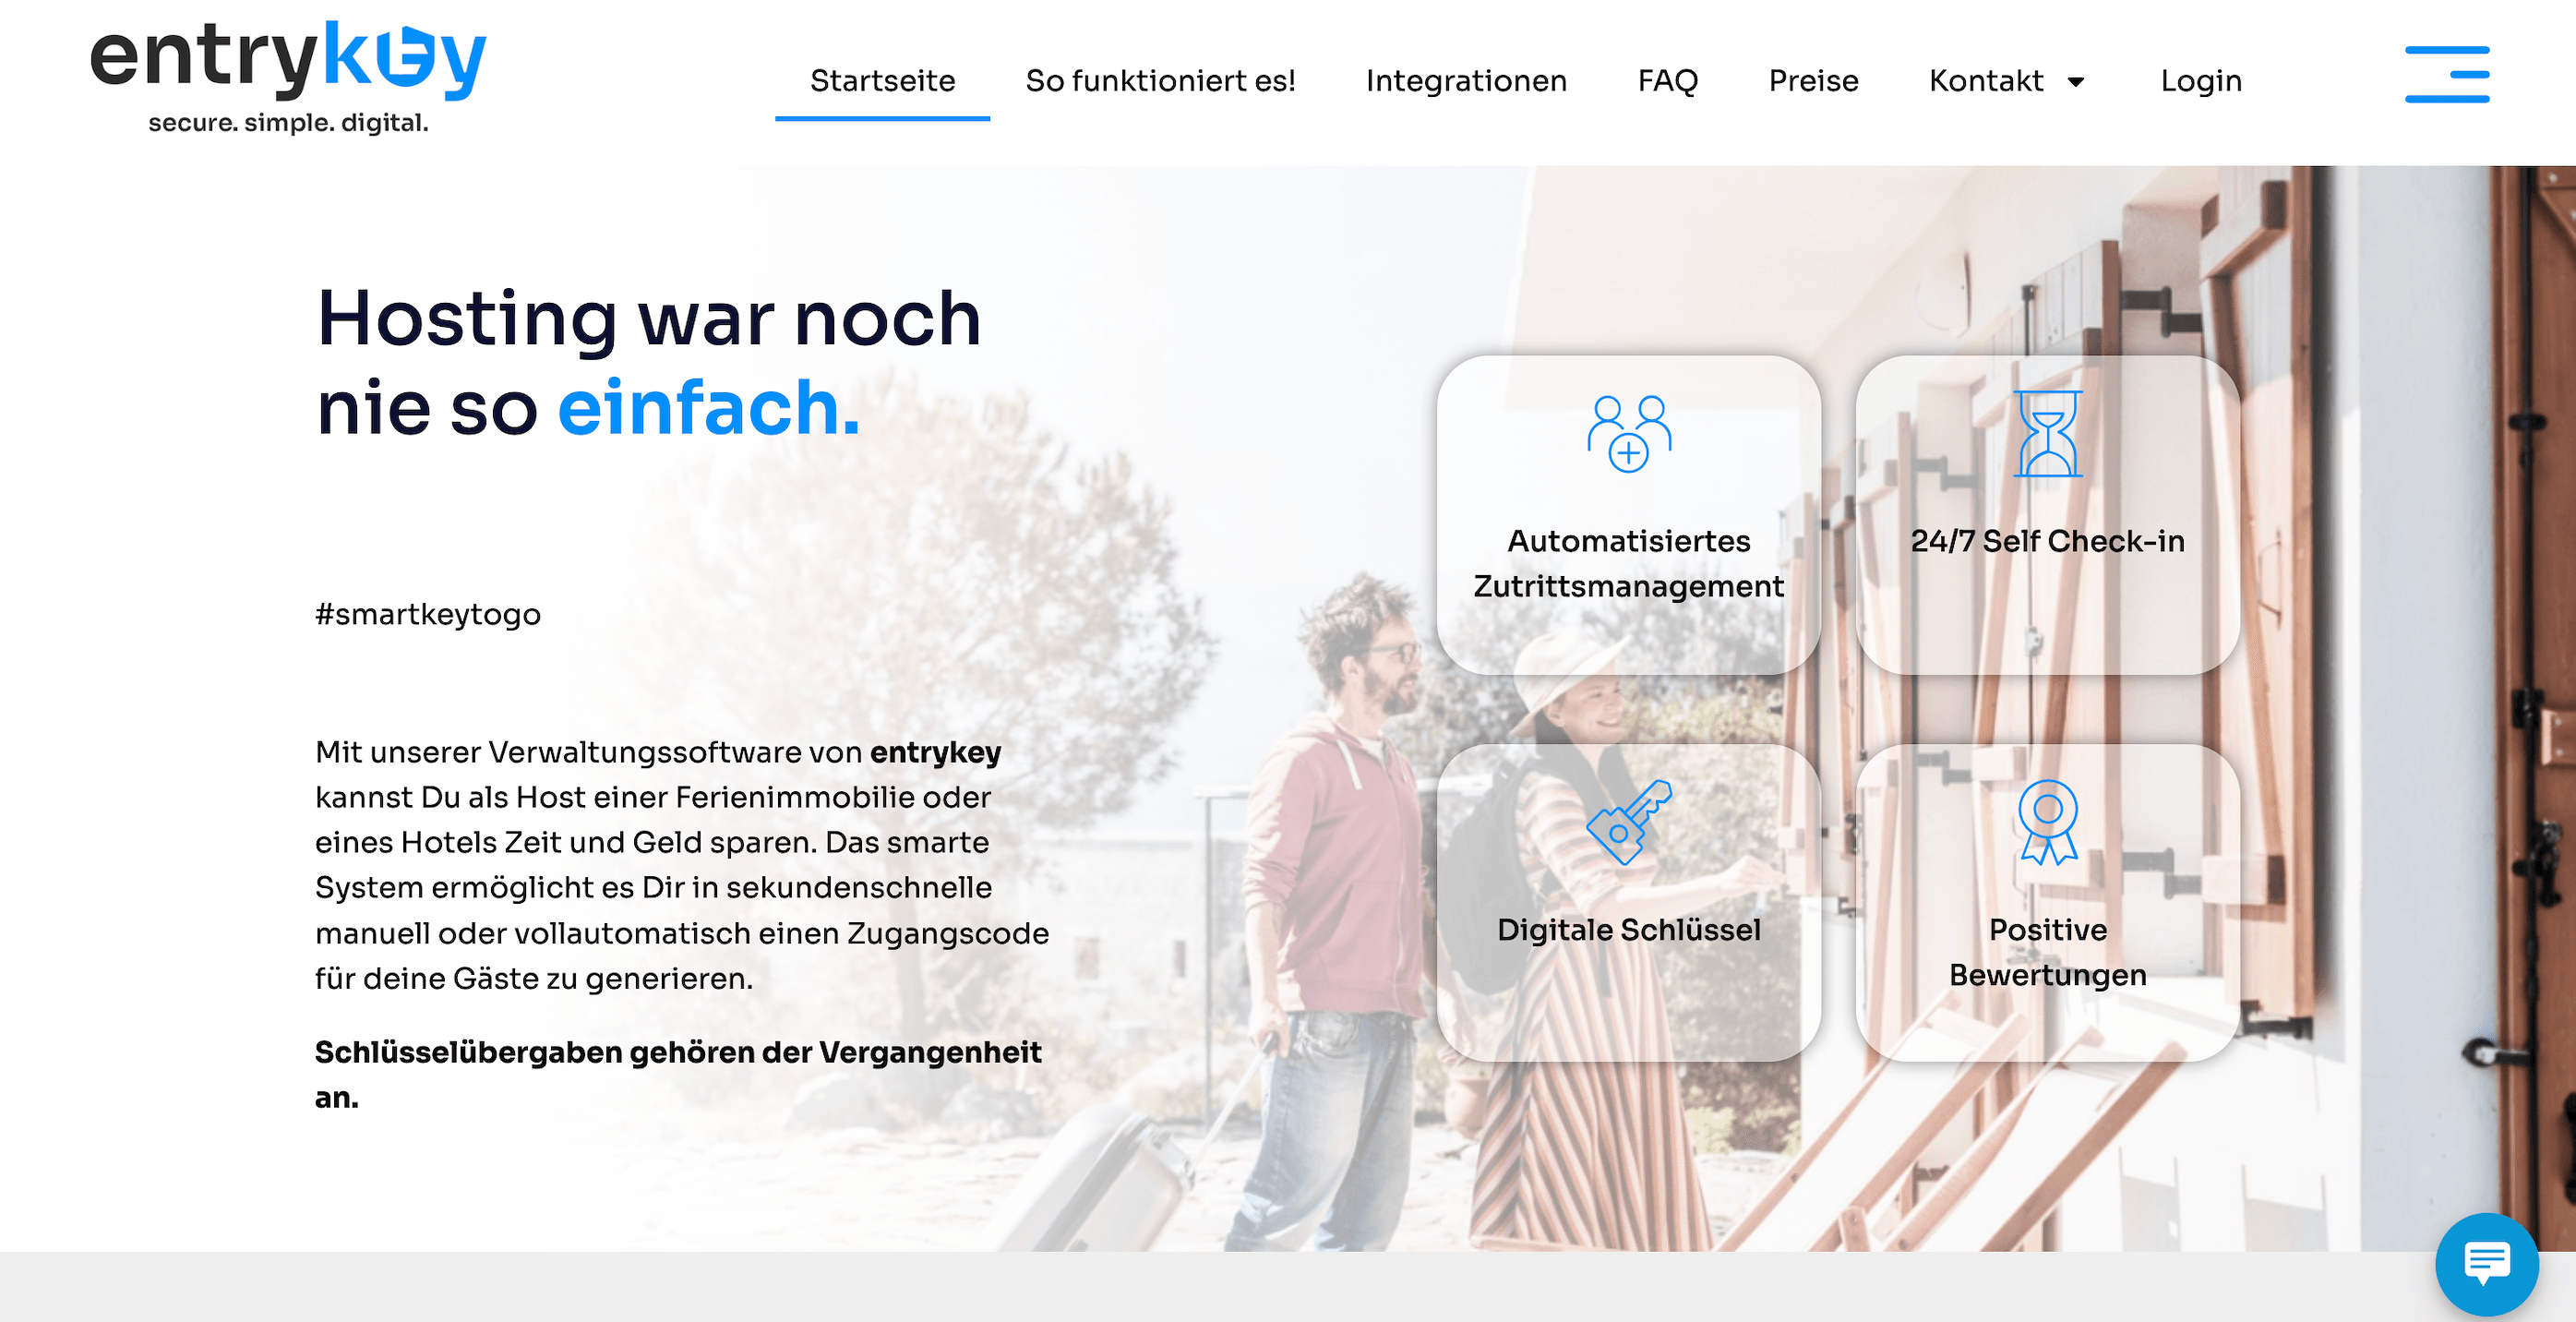Click the digital key icon

(1629, 822)
